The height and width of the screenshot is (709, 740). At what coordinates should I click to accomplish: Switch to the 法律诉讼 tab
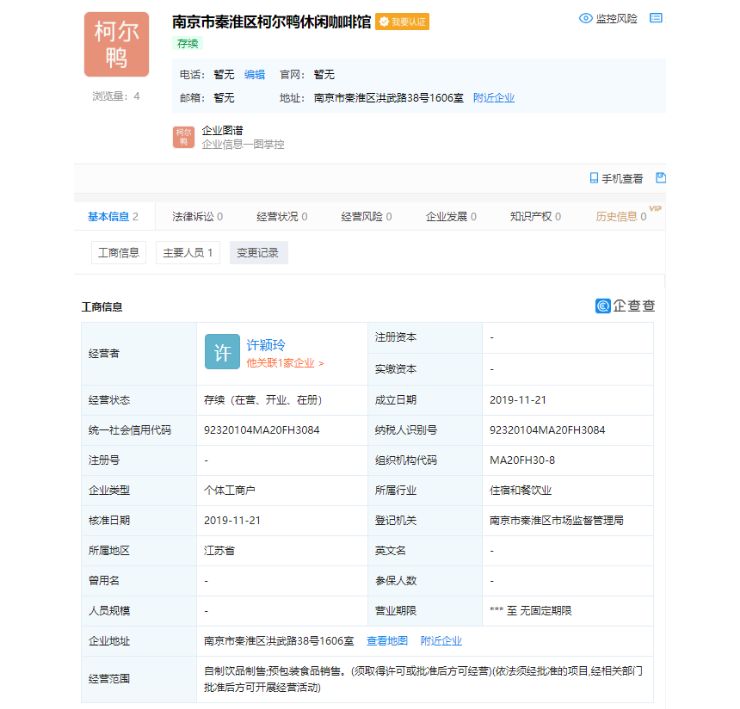(197, 217)
